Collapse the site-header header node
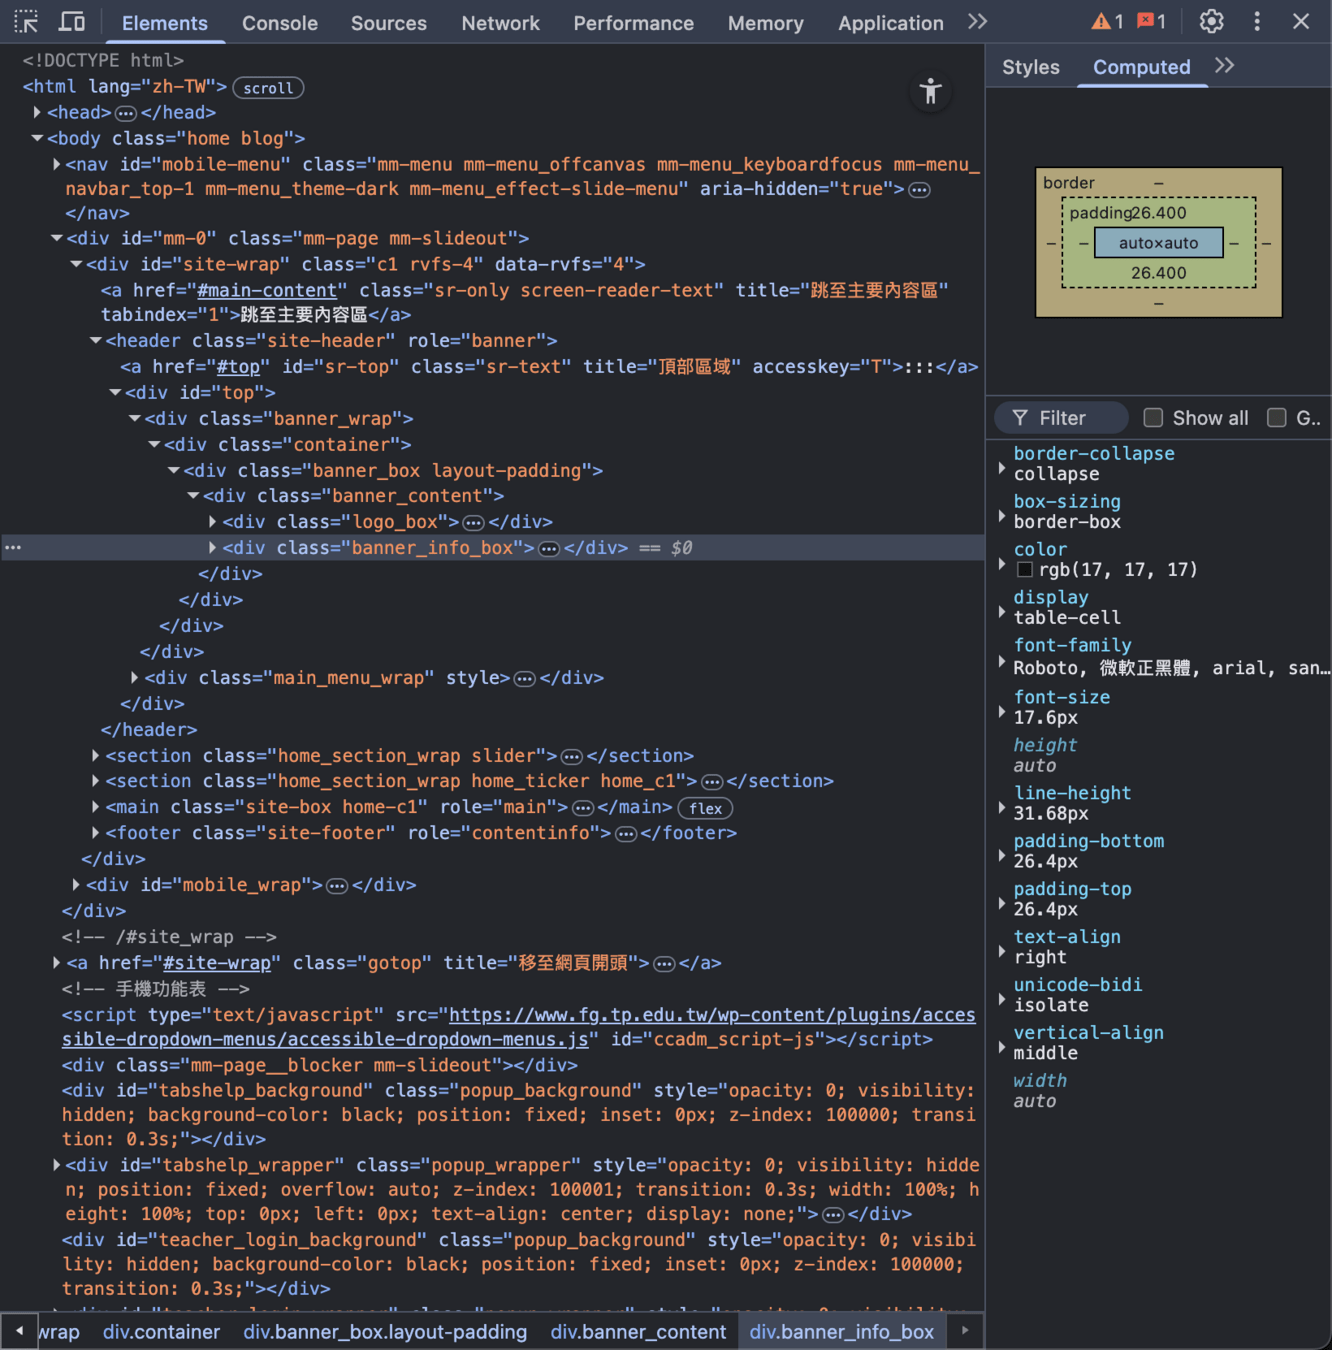 95,340
